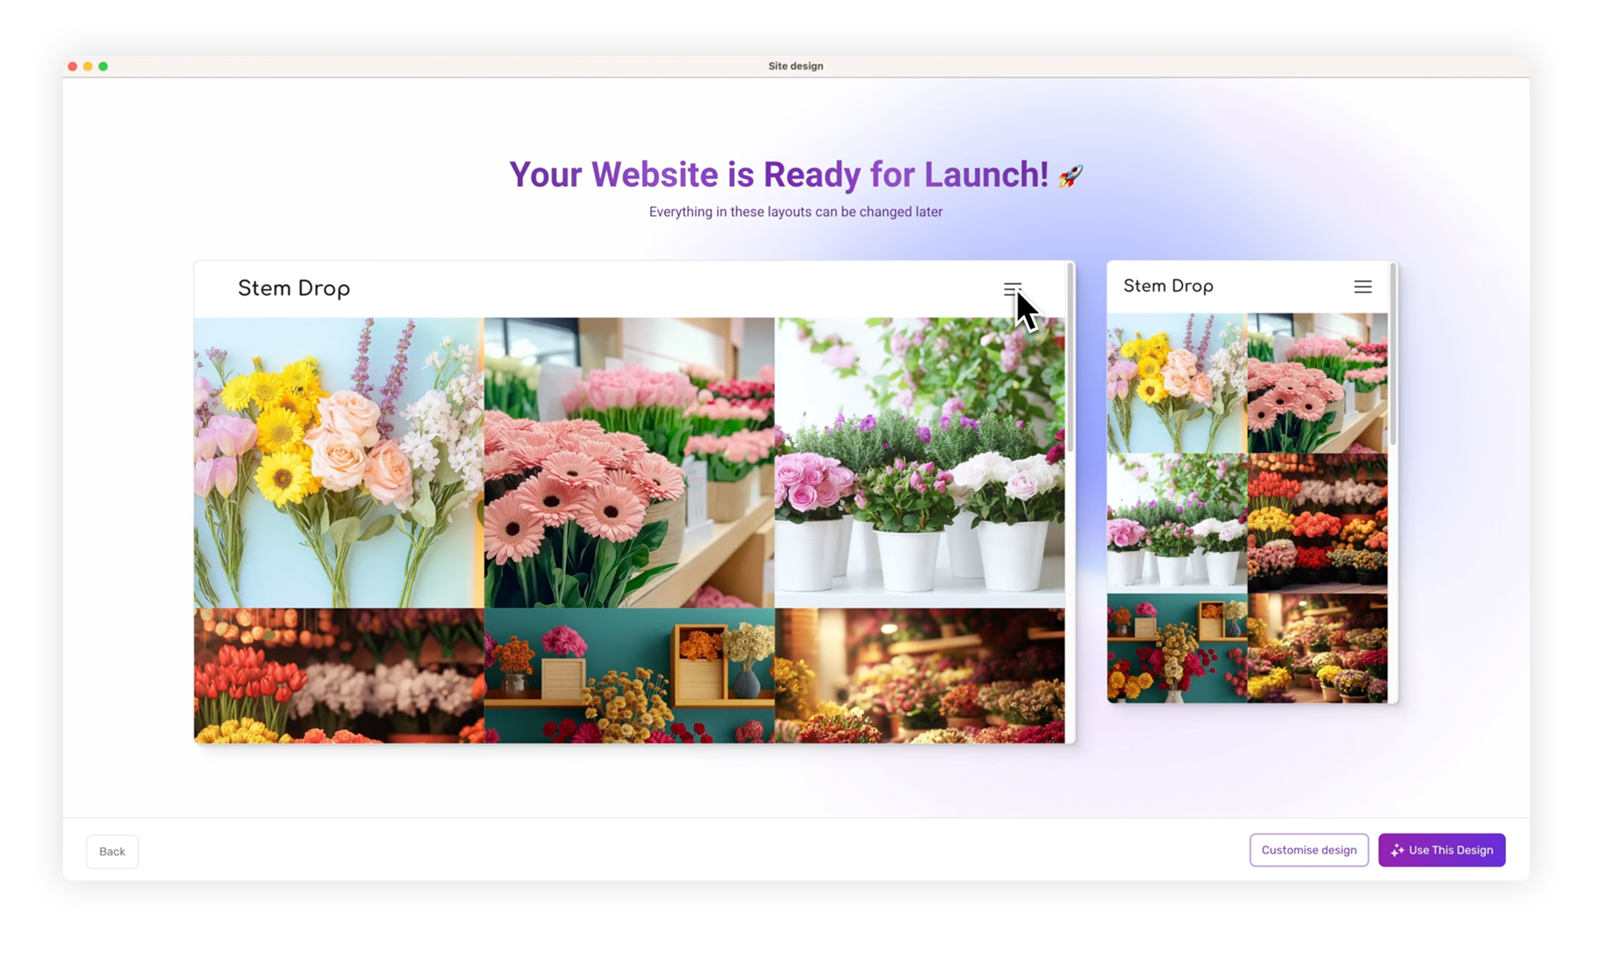The height and width of the screenshot is (957, 1600).
Task: Click the Stem Drop title in mobile preview
Action: click(x=1168, y=286)
